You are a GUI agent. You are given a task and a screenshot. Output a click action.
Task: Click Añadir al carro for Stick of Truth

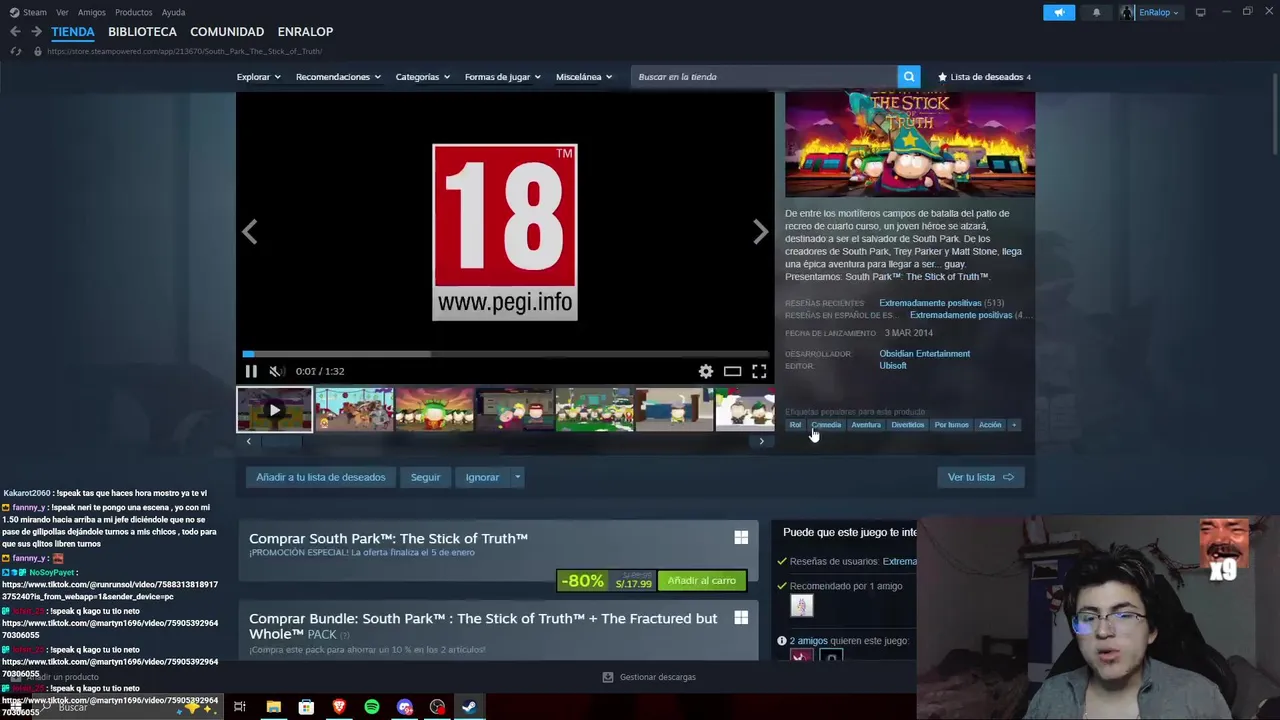tap(702, 581)
